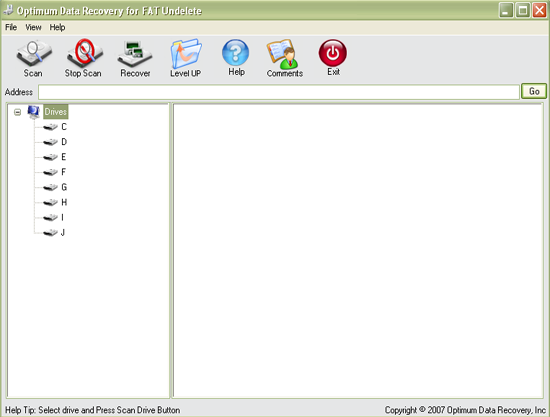Maximize the application window

pos(523,10)
